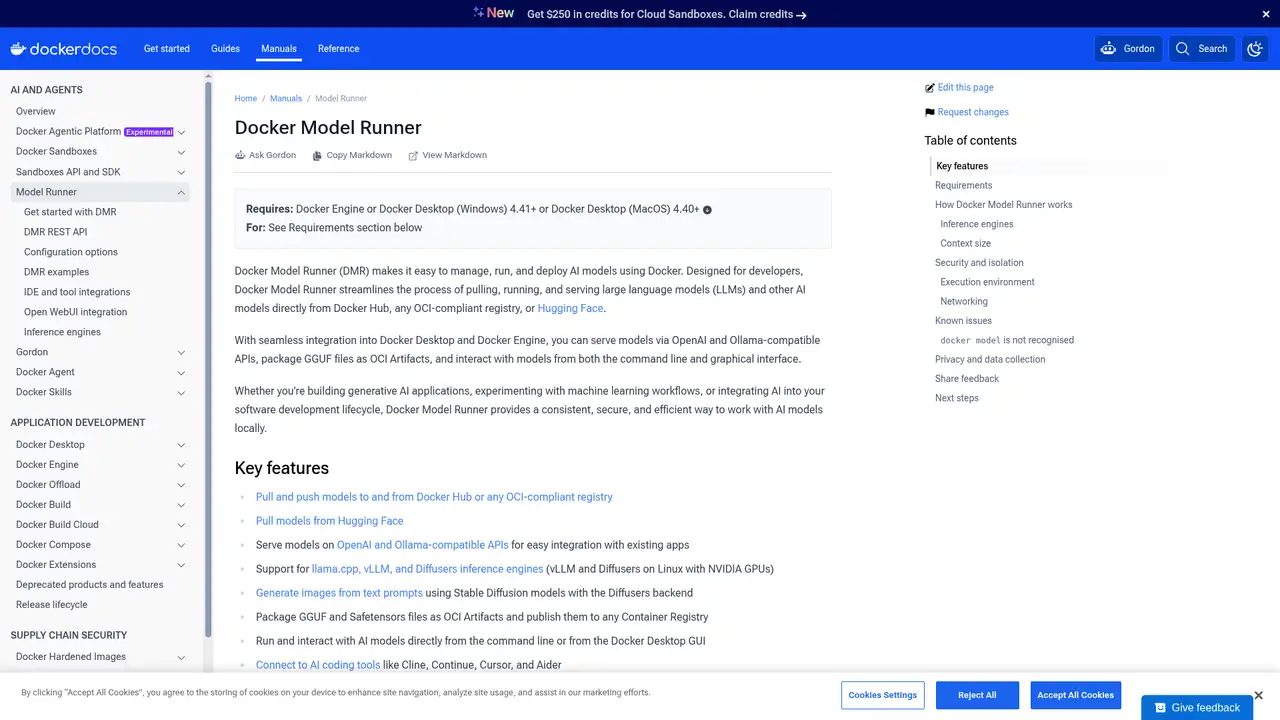Screen dimensions: 1280x720
Task: Open Inference engines sidebar page
Action: pyautogui.click(x=62, y=332)
